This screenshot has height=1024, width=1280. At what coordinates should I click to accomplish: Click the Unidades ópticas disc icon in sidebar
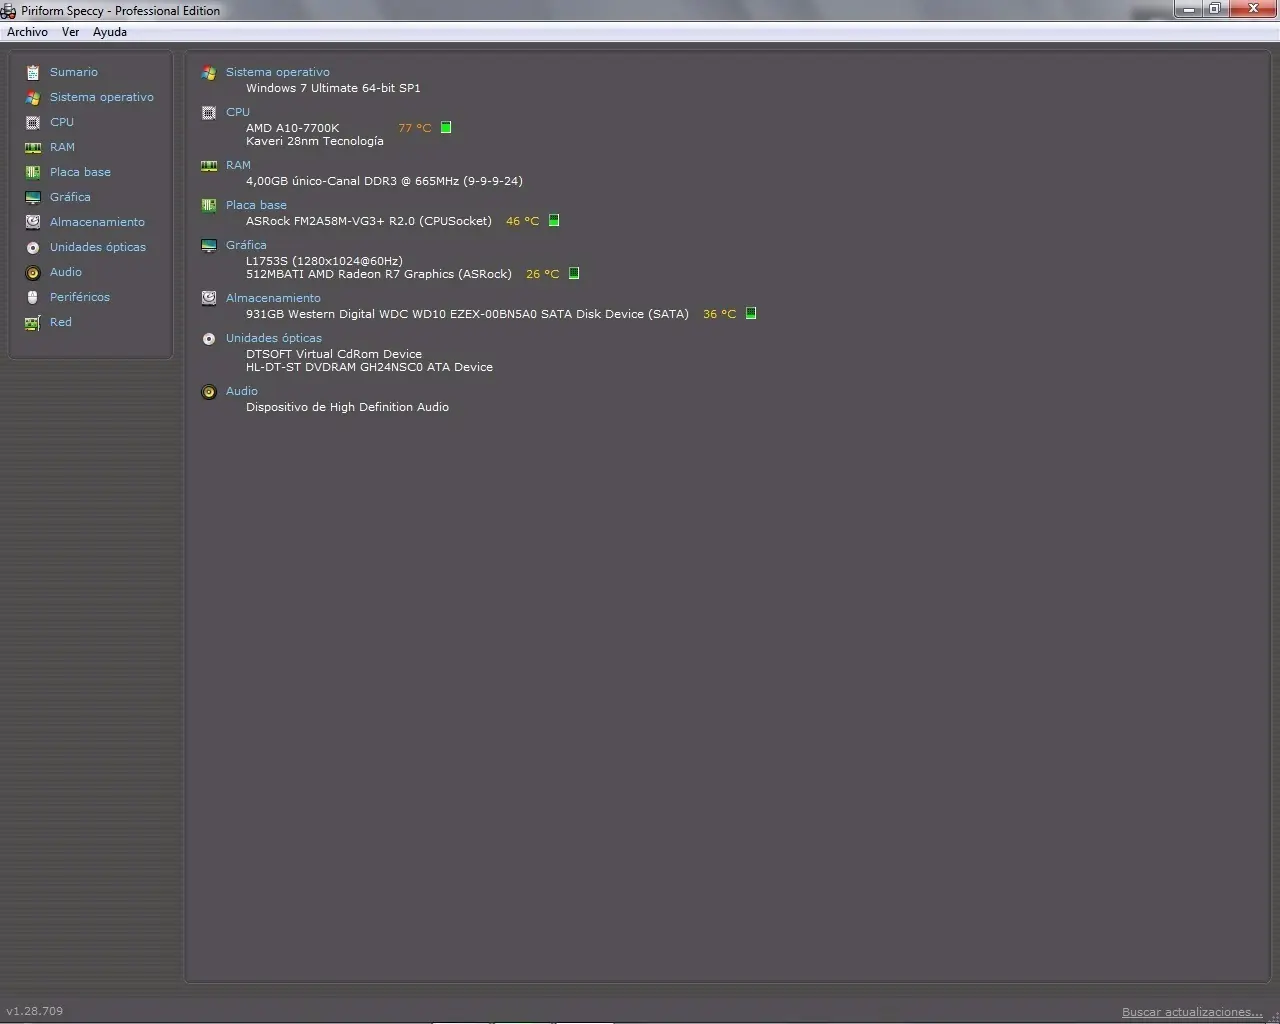click(33, 247)
